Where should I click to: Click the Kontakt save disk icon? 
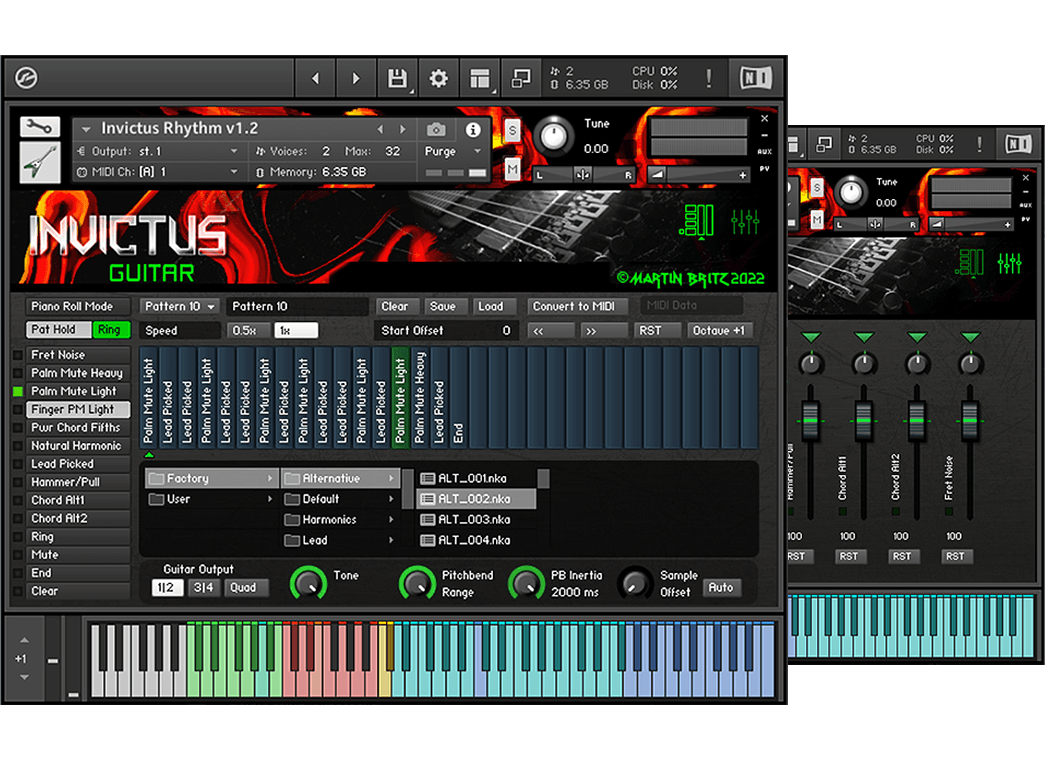point(396,79)
